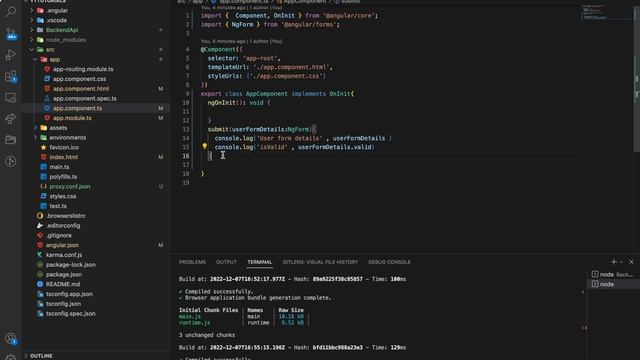
Task: Open favicon.ico file
Action: (64, 147)
